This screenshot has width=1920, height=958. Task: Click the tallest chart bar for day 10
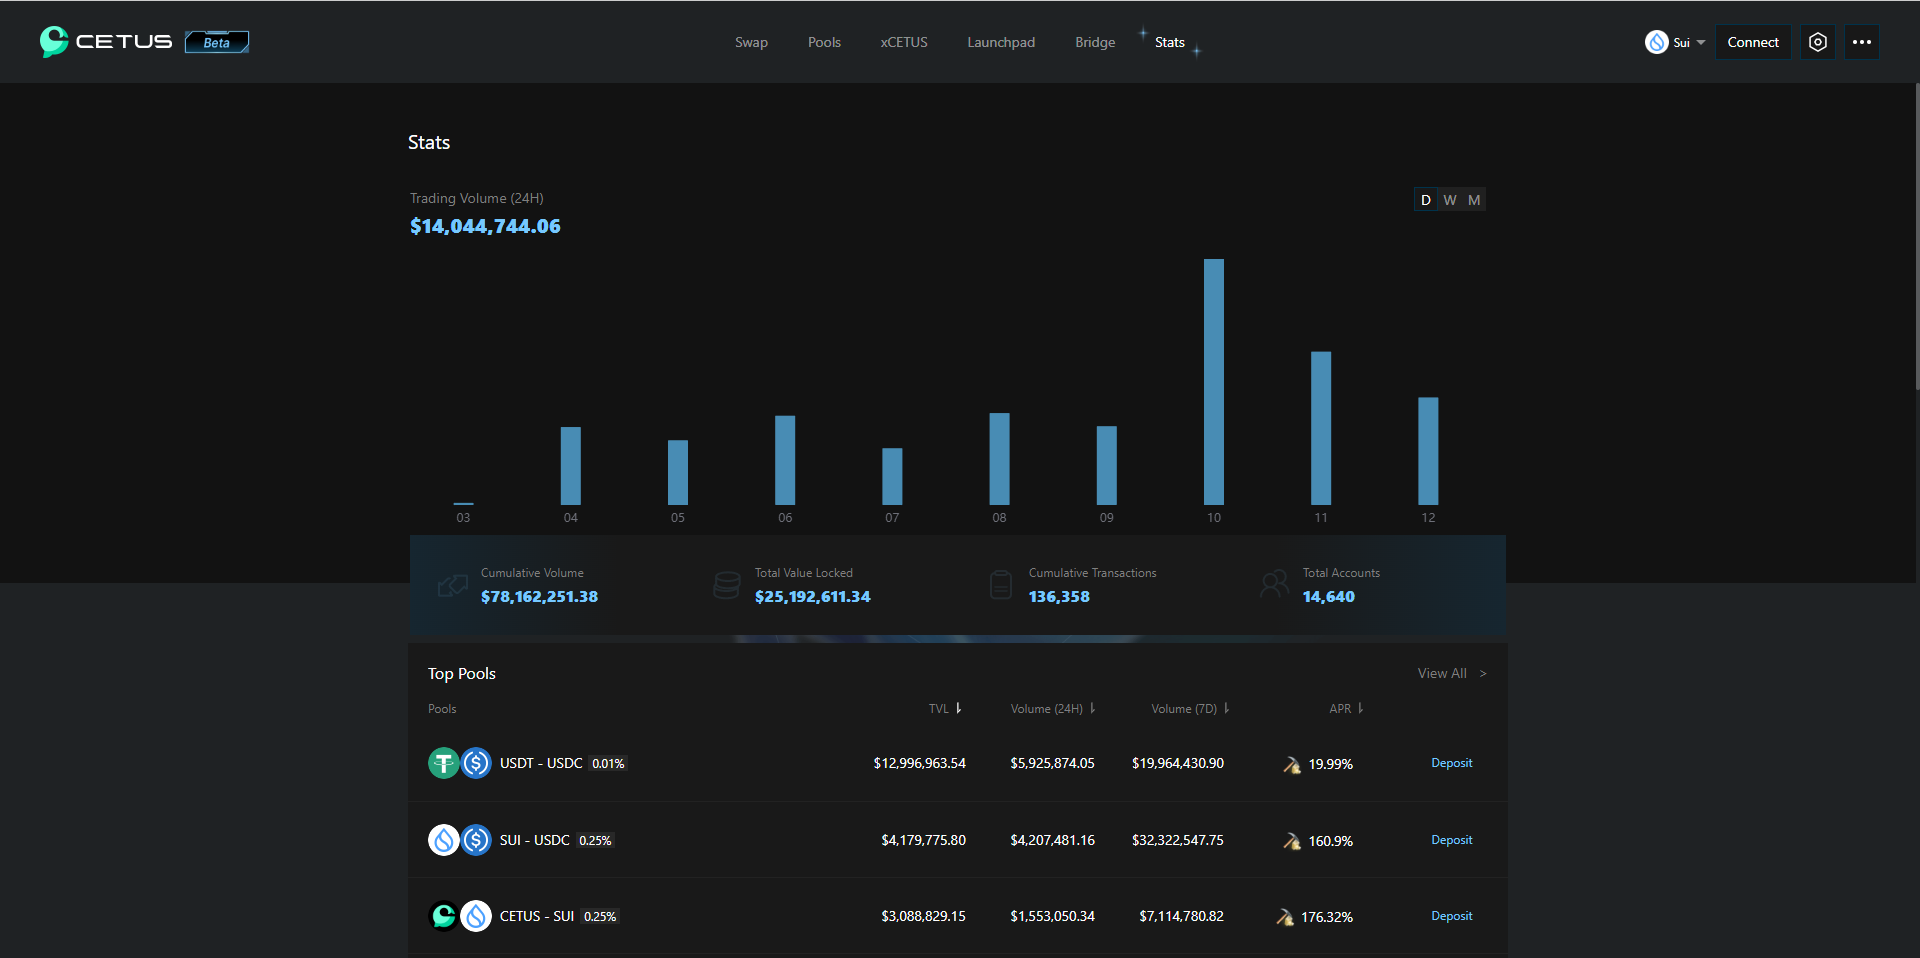coord(1214,382)
